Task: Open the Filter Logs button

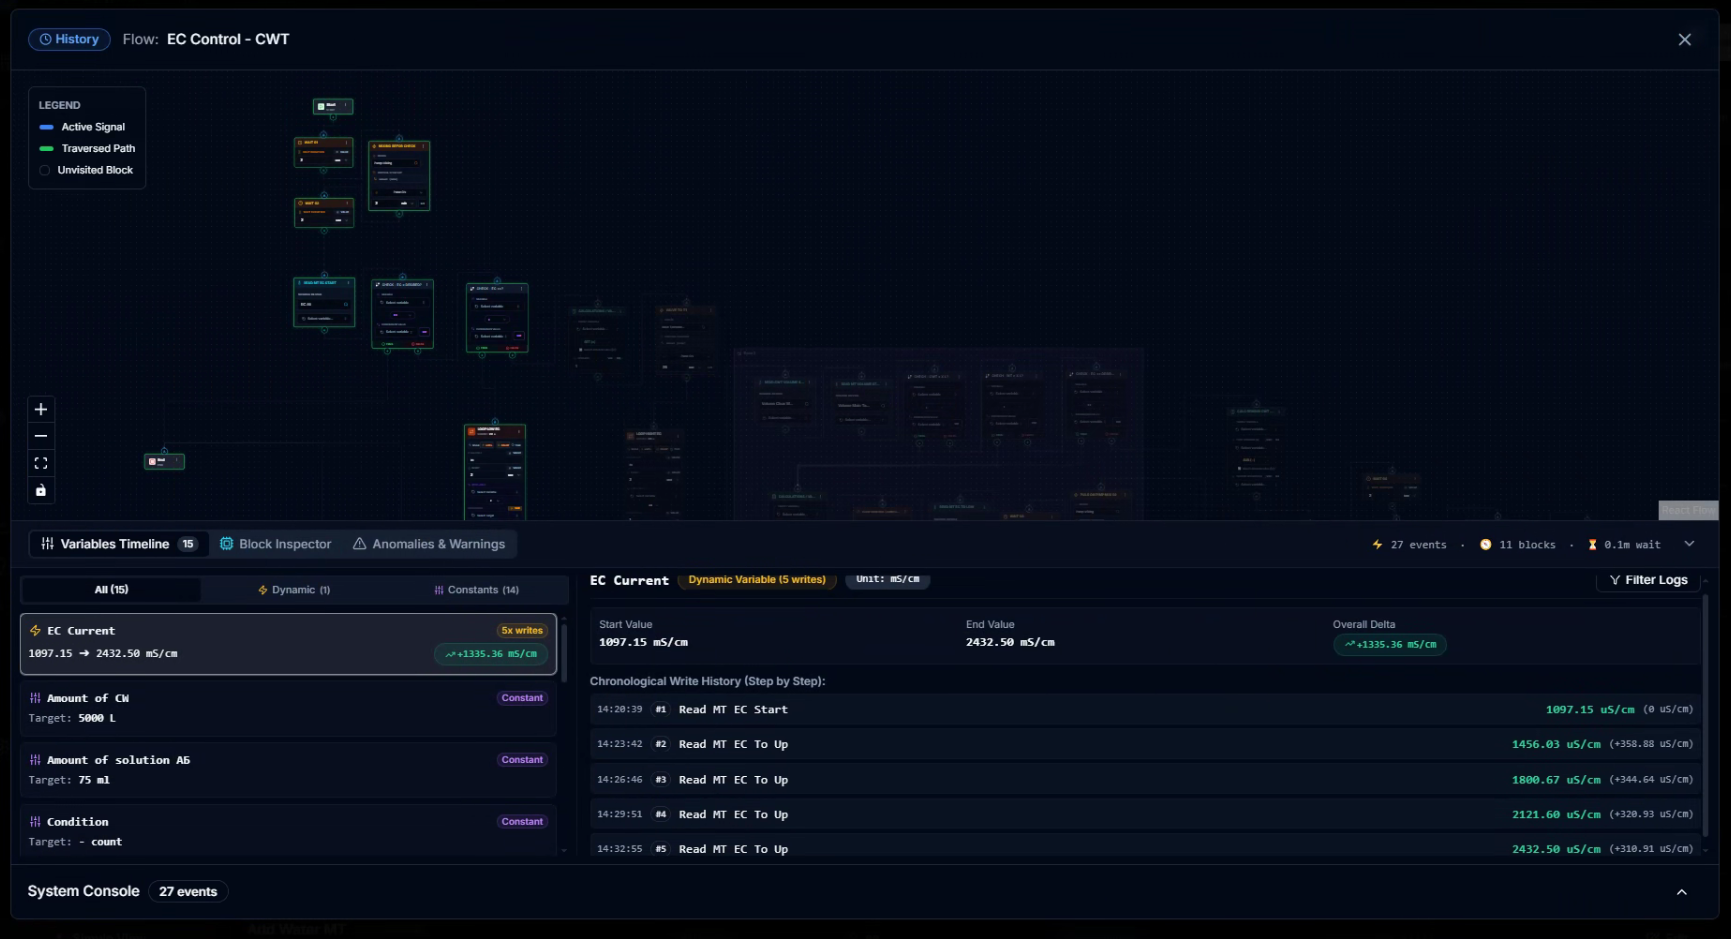Action: coord(1647,580)
